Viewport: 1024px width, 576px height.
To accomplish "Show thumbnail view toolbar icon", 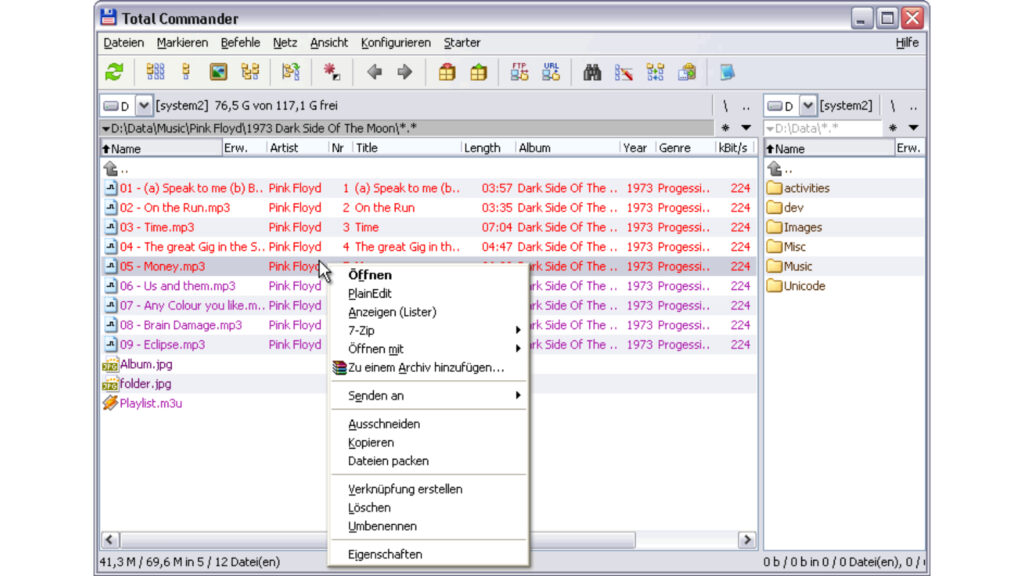I will [x=218, y=72].
